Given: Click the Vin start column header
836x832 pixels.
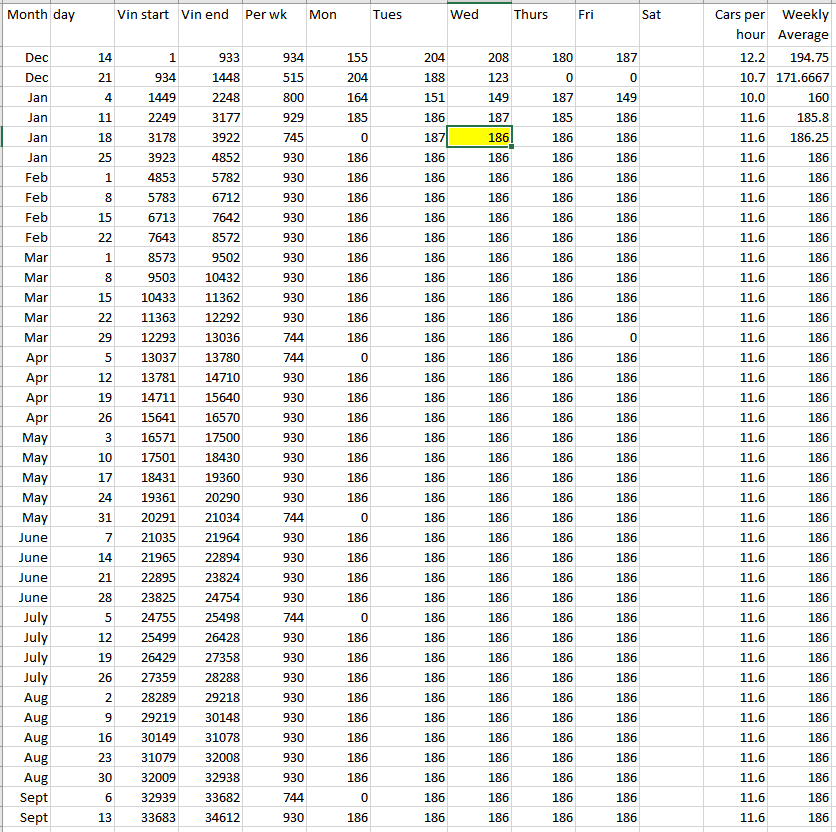Looking at the screenshot, I should [146, 16].
